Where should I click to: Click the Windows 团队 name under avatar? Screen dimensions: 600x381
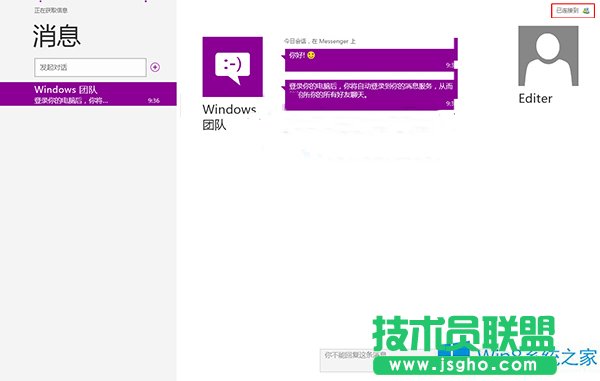point(229,117)
